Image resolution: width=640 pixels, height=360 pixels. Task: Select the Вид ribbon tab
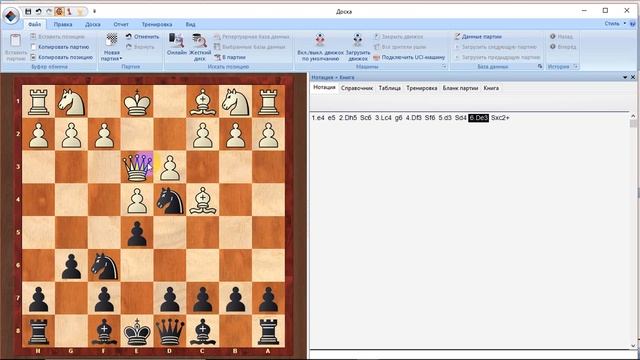point(190,24)
